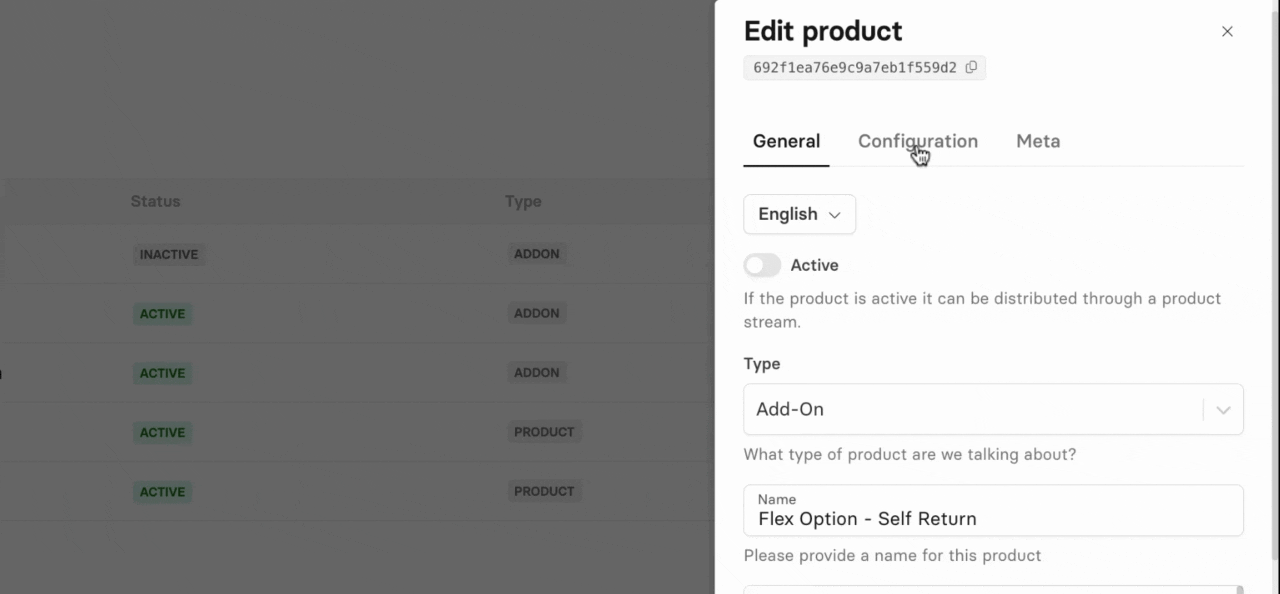Select the General tab
This screenshot has width=1280, height=594.
click(x=786, y=141)
